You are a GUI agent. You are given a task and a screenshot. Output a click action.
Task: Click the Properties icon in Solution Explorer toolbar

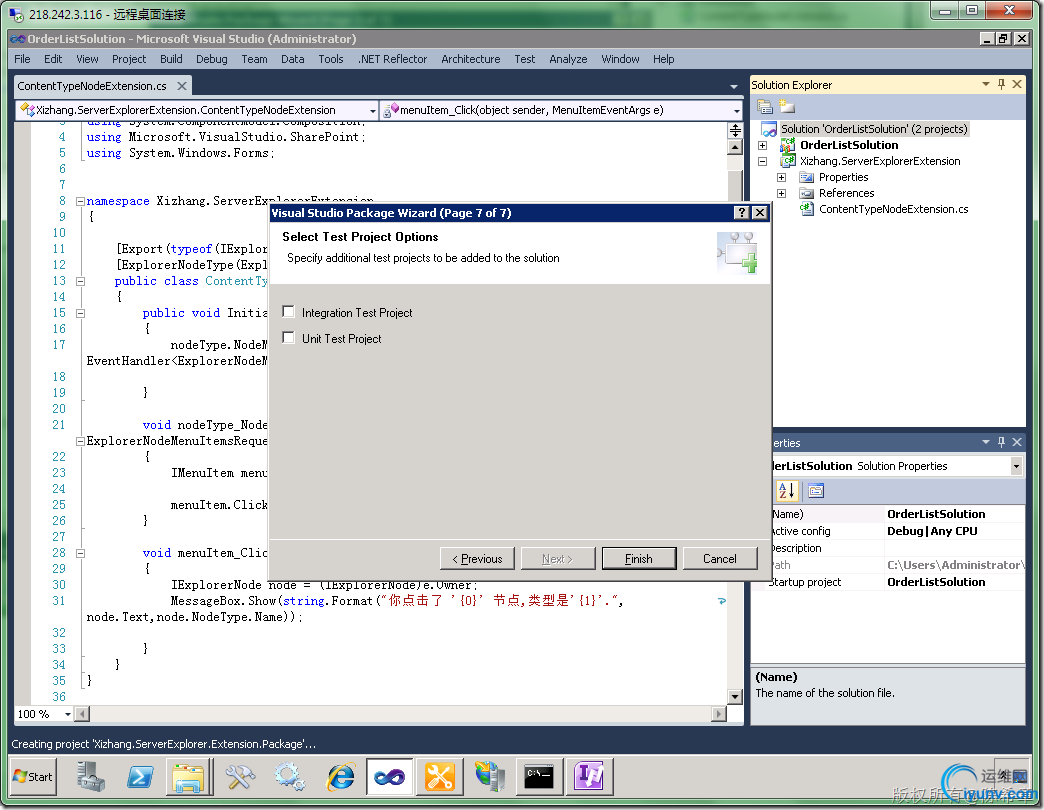click(x=765, y=107)
